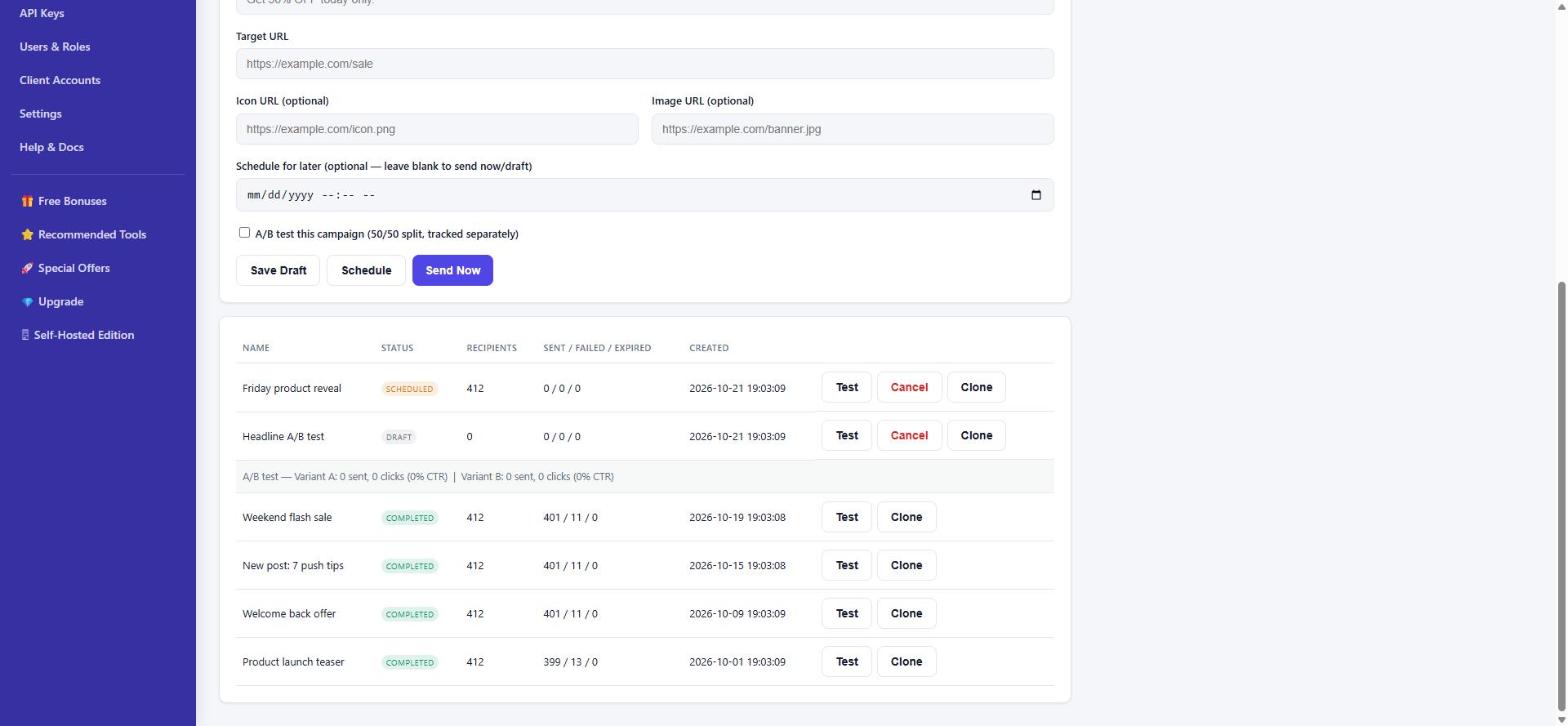
Task: Test the New post: 7 push tips campaign
Action: [x=847, y=565]
